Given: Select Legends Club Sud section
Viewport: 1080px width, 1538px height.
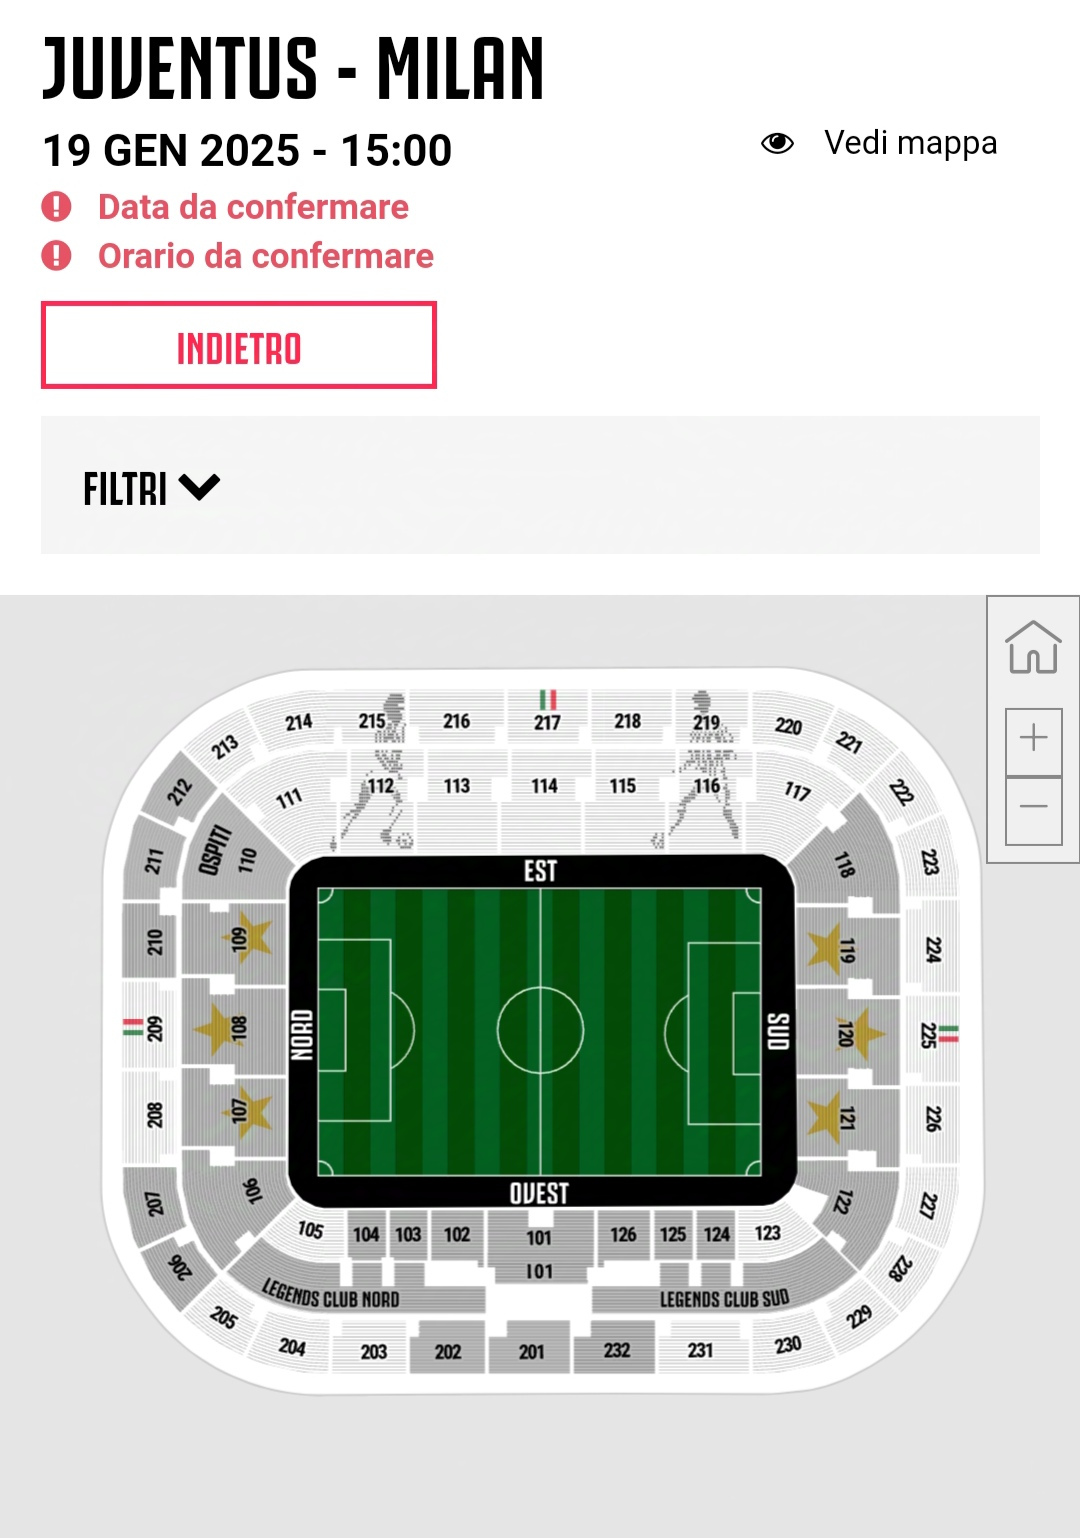Looking at the screenshot, I should point(724,1299).
